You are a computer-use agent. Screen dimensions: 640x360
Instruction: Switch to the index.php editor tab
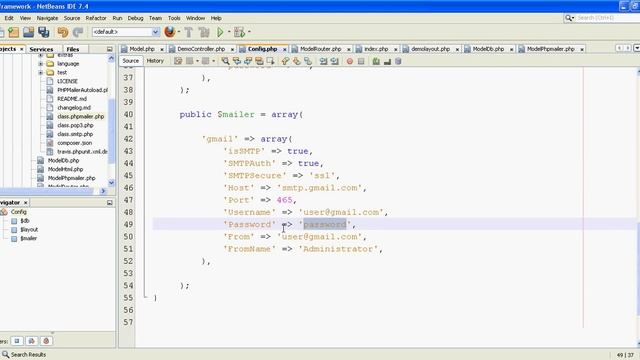[376, 49]
